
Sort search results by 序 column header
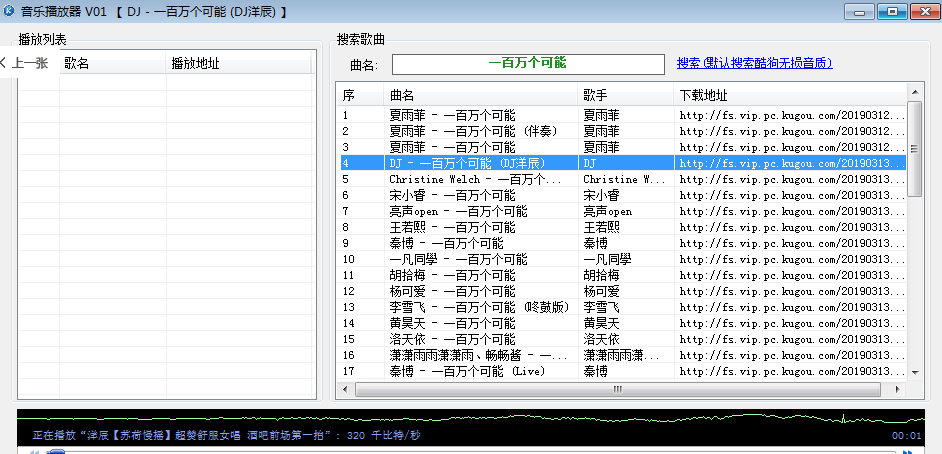coord(360,95)
